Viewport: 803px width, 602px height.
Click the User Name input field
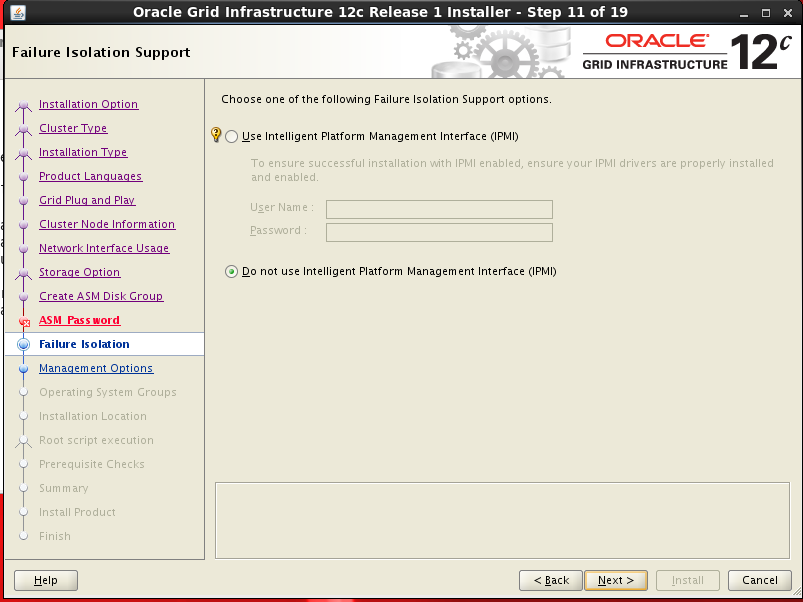439,209
